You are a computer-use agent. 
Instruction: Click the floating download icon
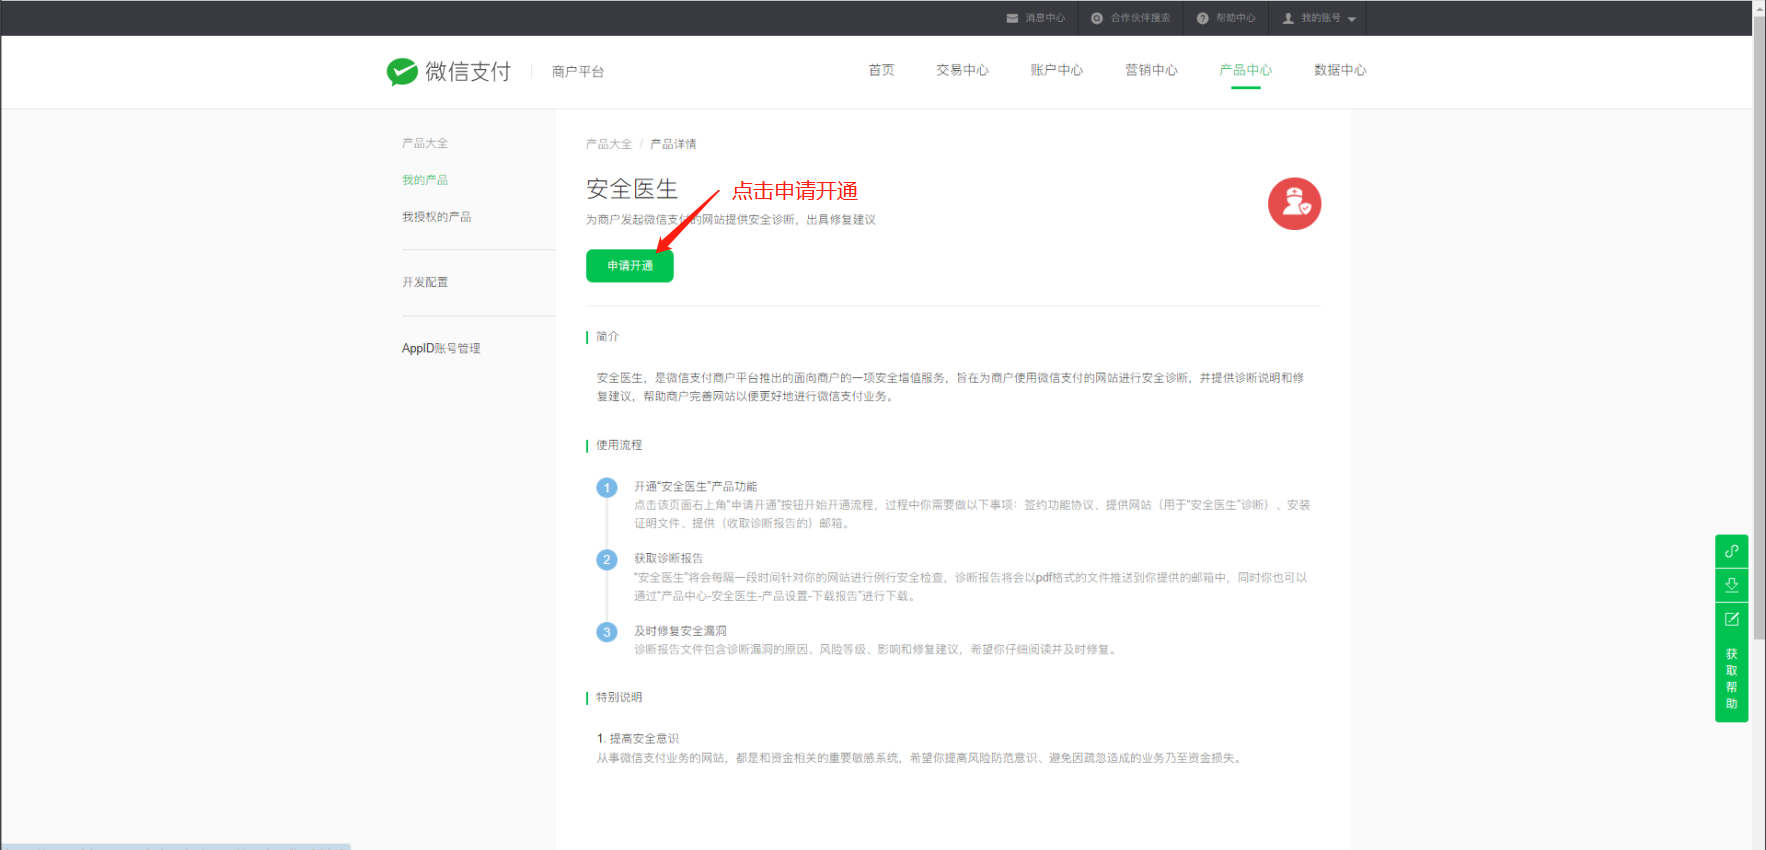click(1731, 585)
